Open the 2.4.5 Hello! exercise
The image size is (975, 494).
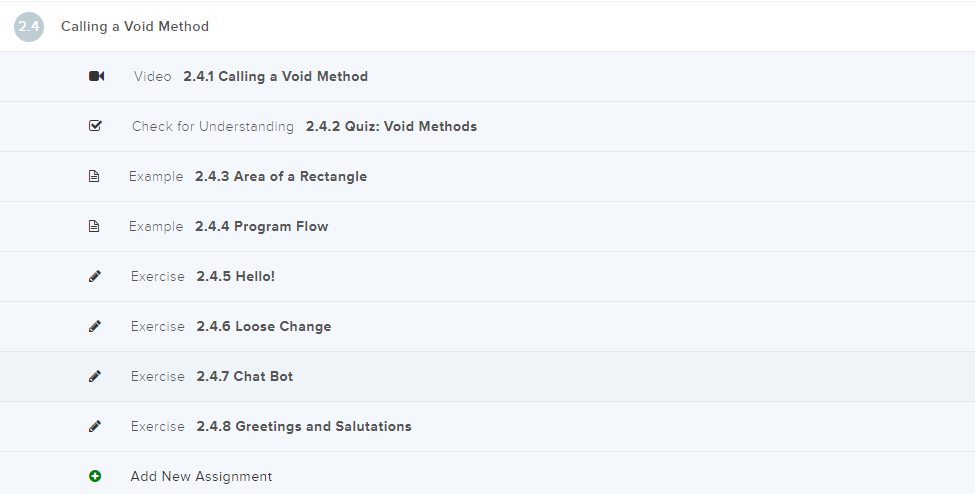click(235, 276)
